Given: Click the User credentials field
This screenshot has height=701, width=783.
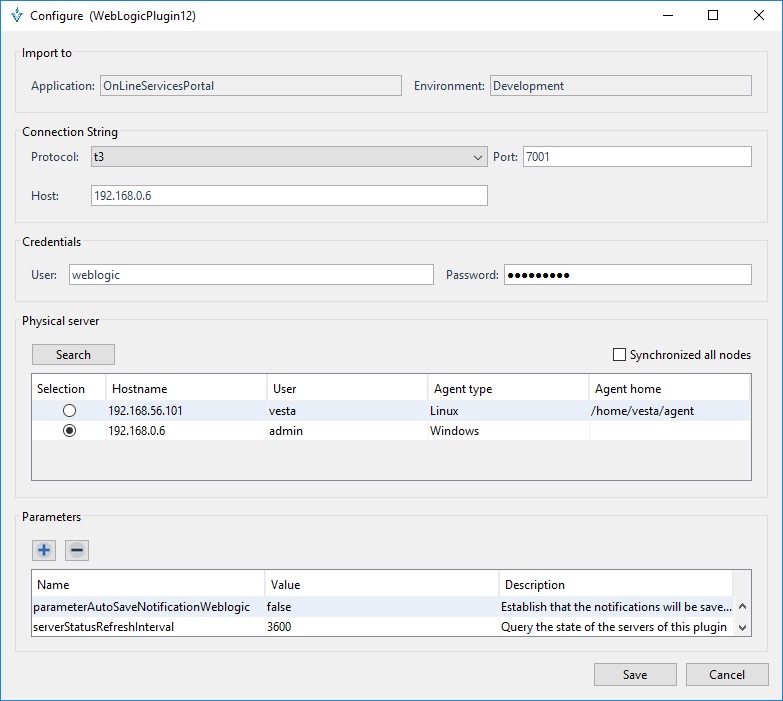Looking at the screenshot, I should (251, 275).
